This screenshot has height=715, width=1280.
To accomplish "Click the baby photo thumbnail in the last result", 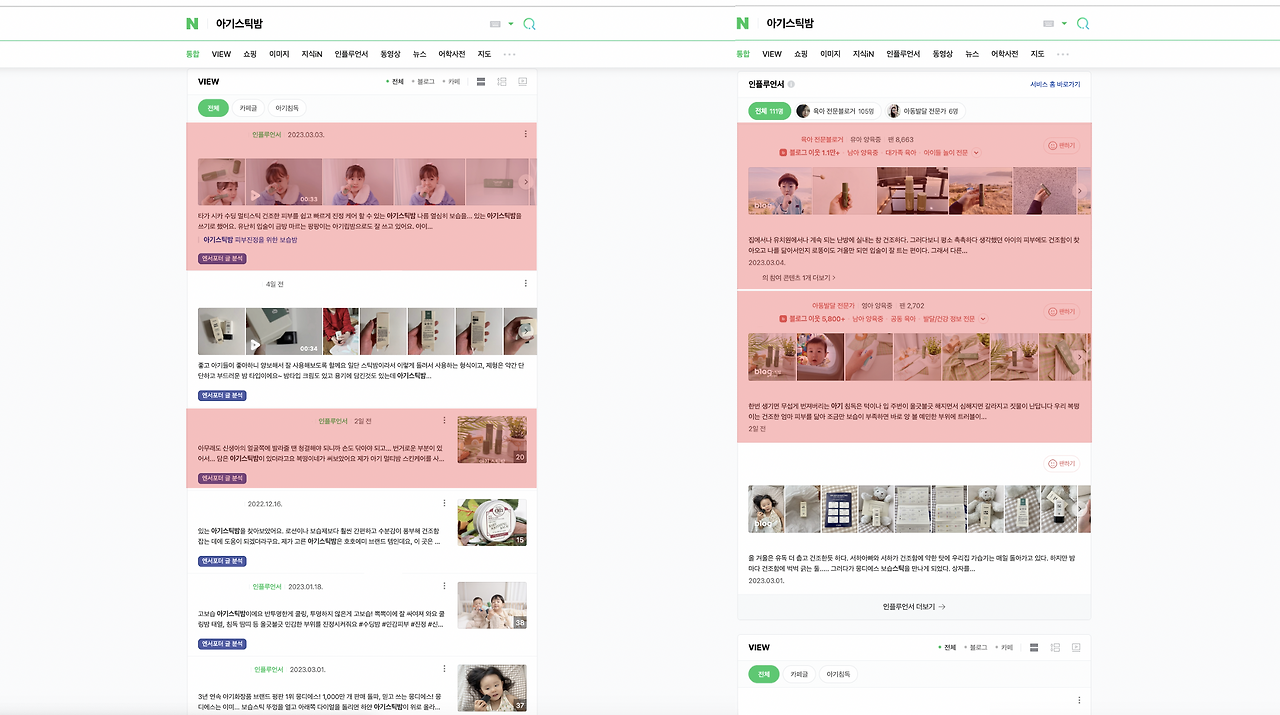I will [491, 687].
